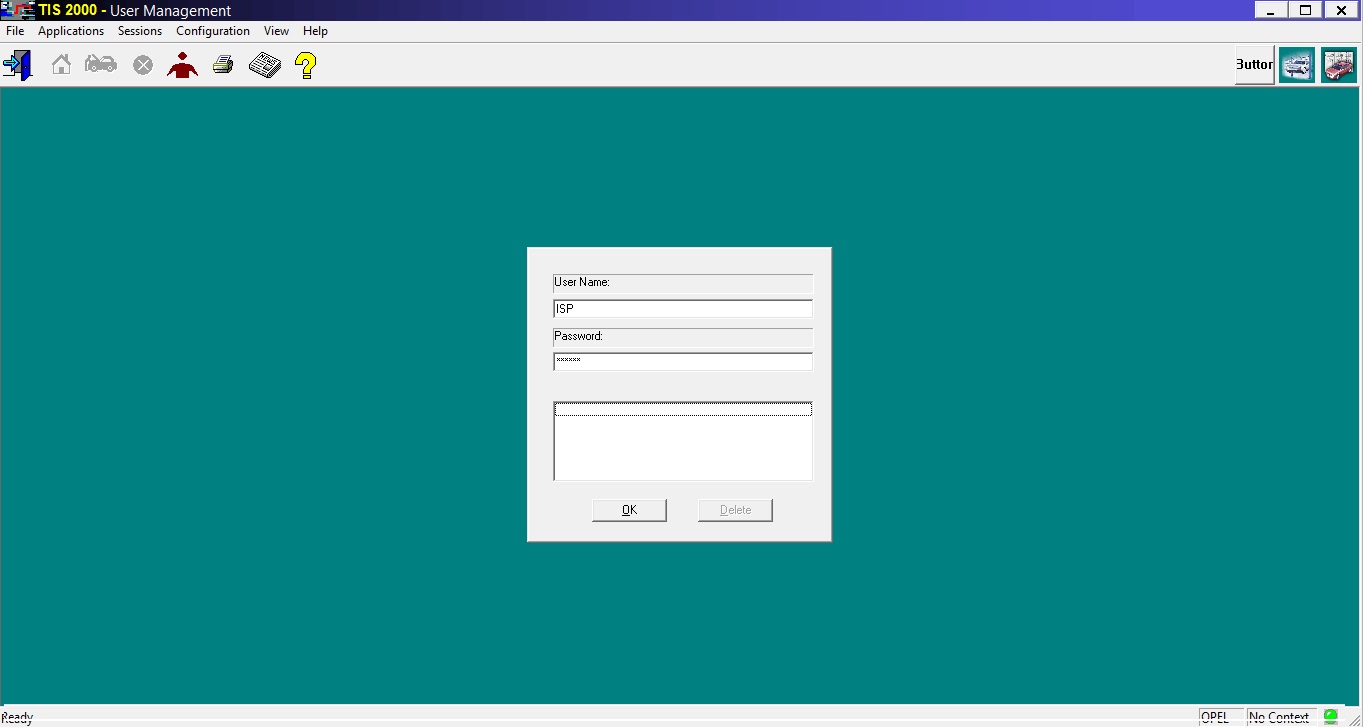Focus the User Name input field
1363x727 pixels.
pyautogui.click(x=683, y=309)
